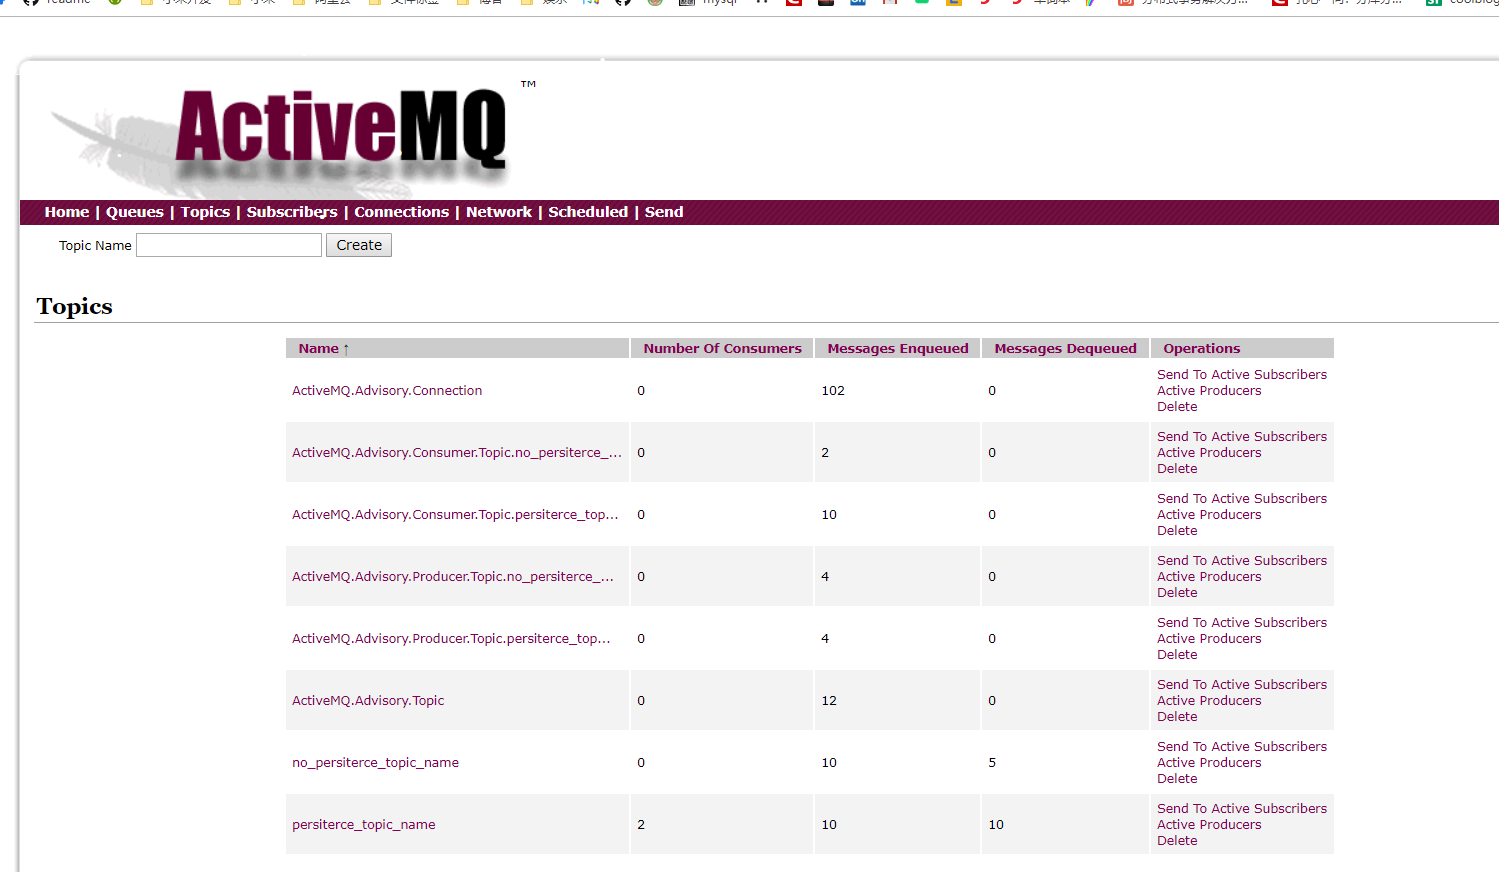Open the Send page in navigation
1499x872 pixels.
point(664,212)
